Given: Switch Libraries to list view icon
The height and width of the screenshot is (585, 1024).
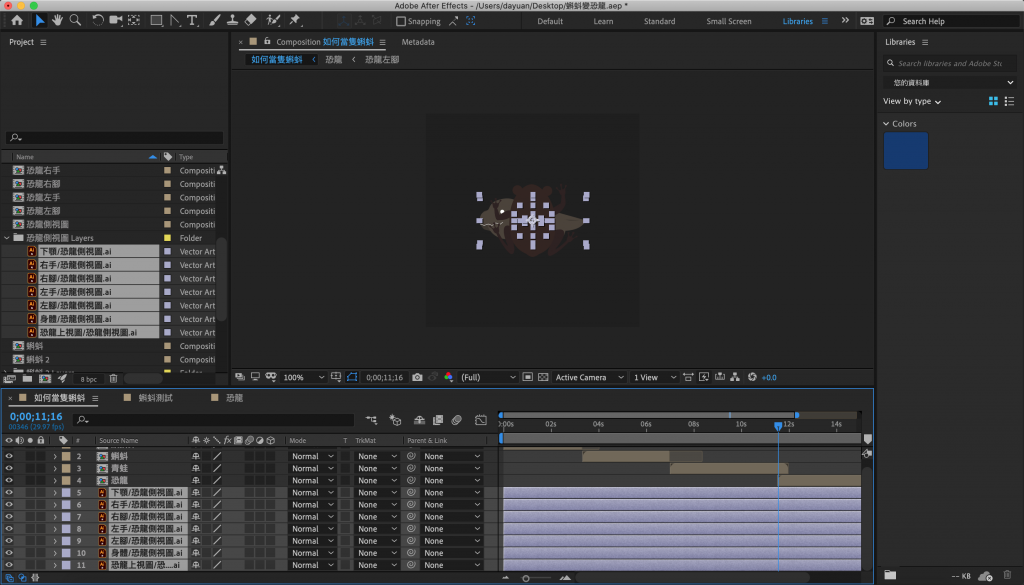Looking at the screenshot, I should click(1010, 101).
